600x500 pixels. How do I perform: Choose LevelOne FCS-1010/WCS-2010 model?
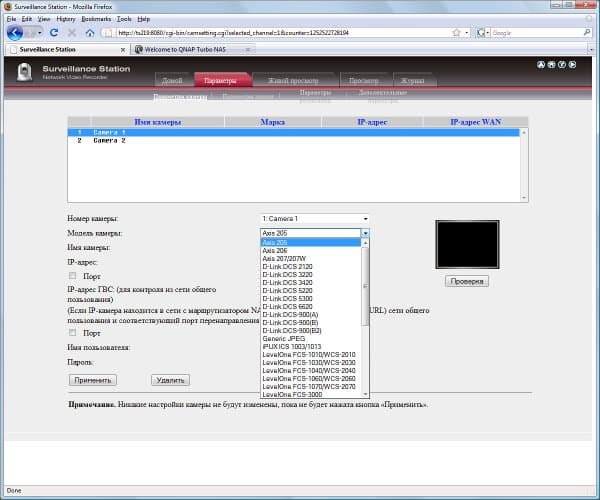pos(311,355)
